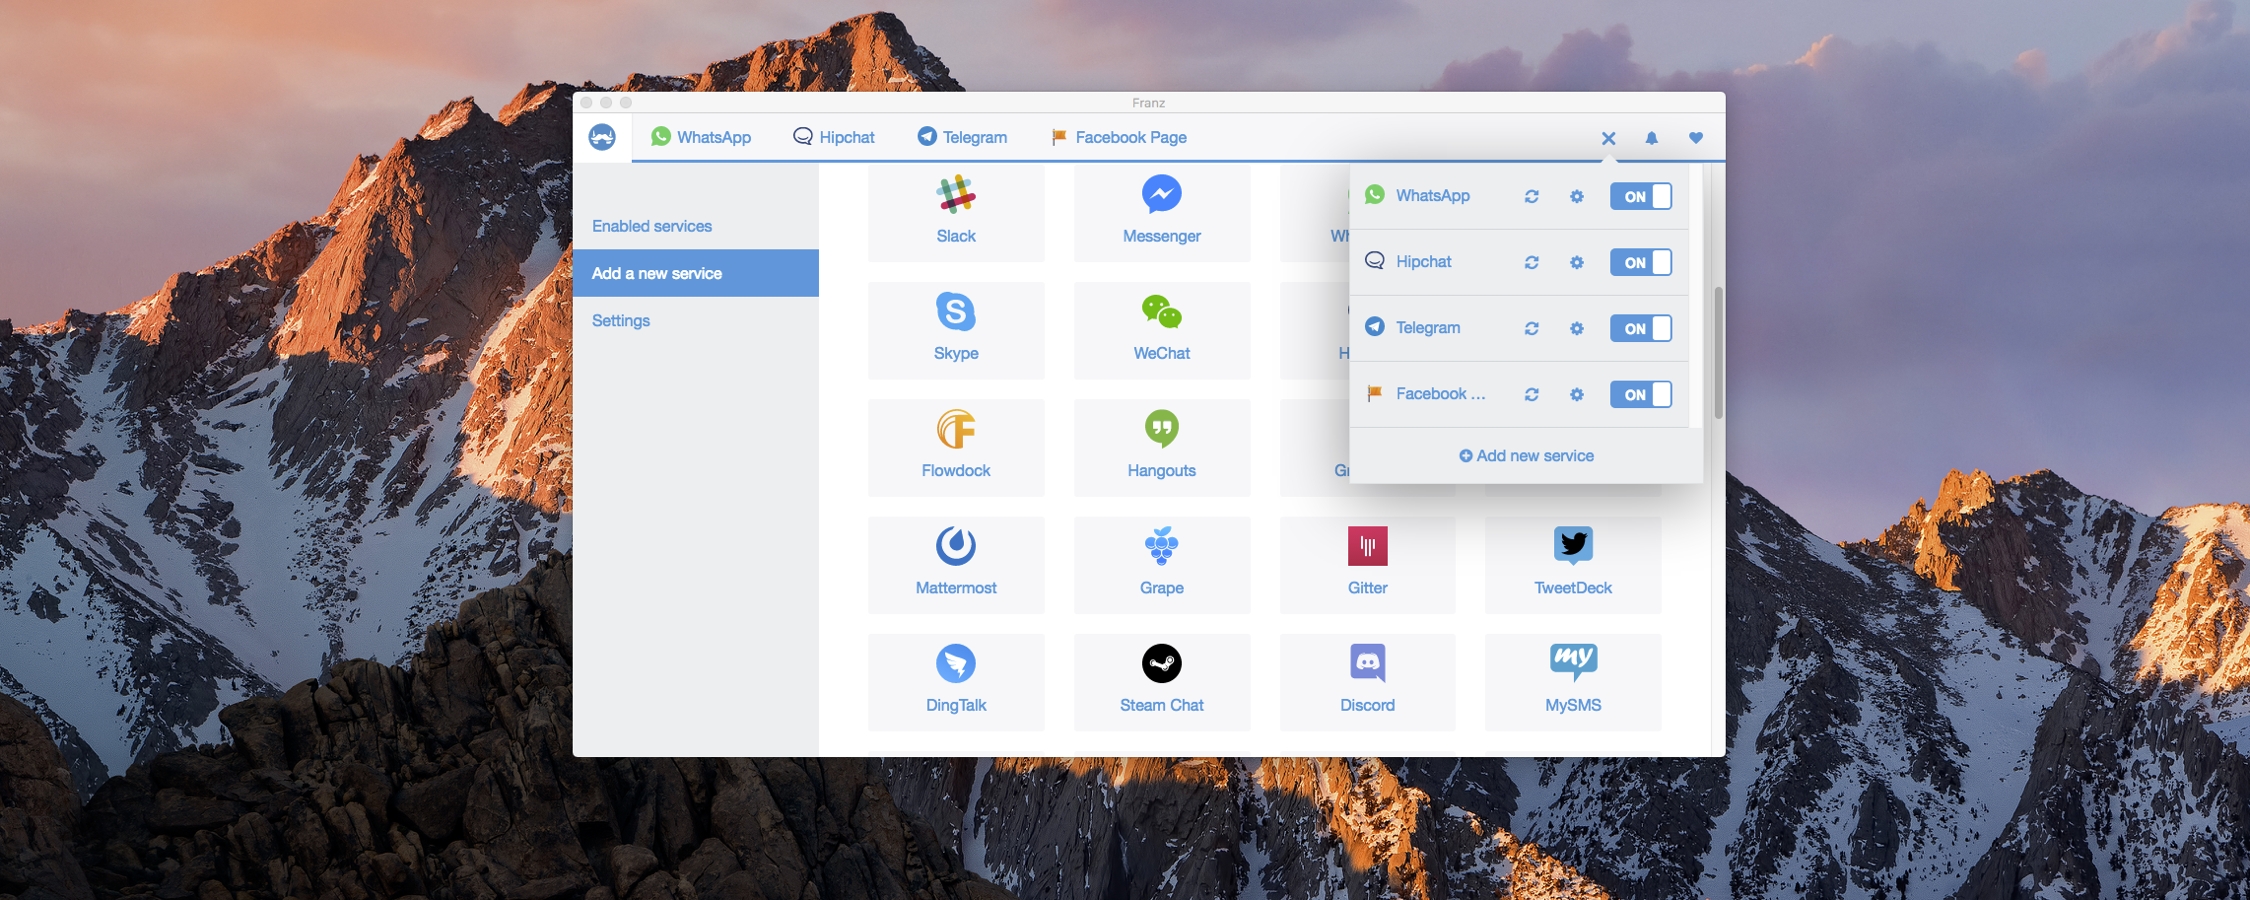Switch to the Telegram tab
2250x900 pixels.
(962, 137)
